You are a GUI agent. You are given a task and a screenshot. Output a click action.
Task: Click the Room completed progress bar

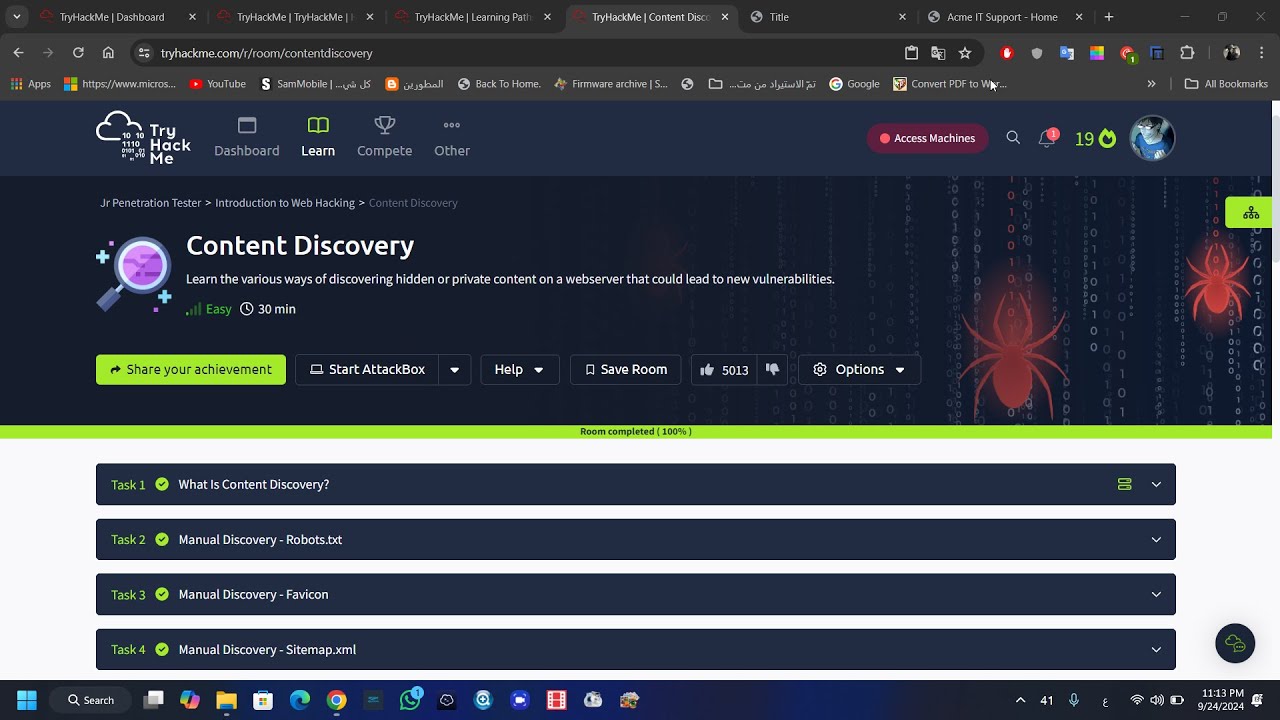[x=636, y=432]
